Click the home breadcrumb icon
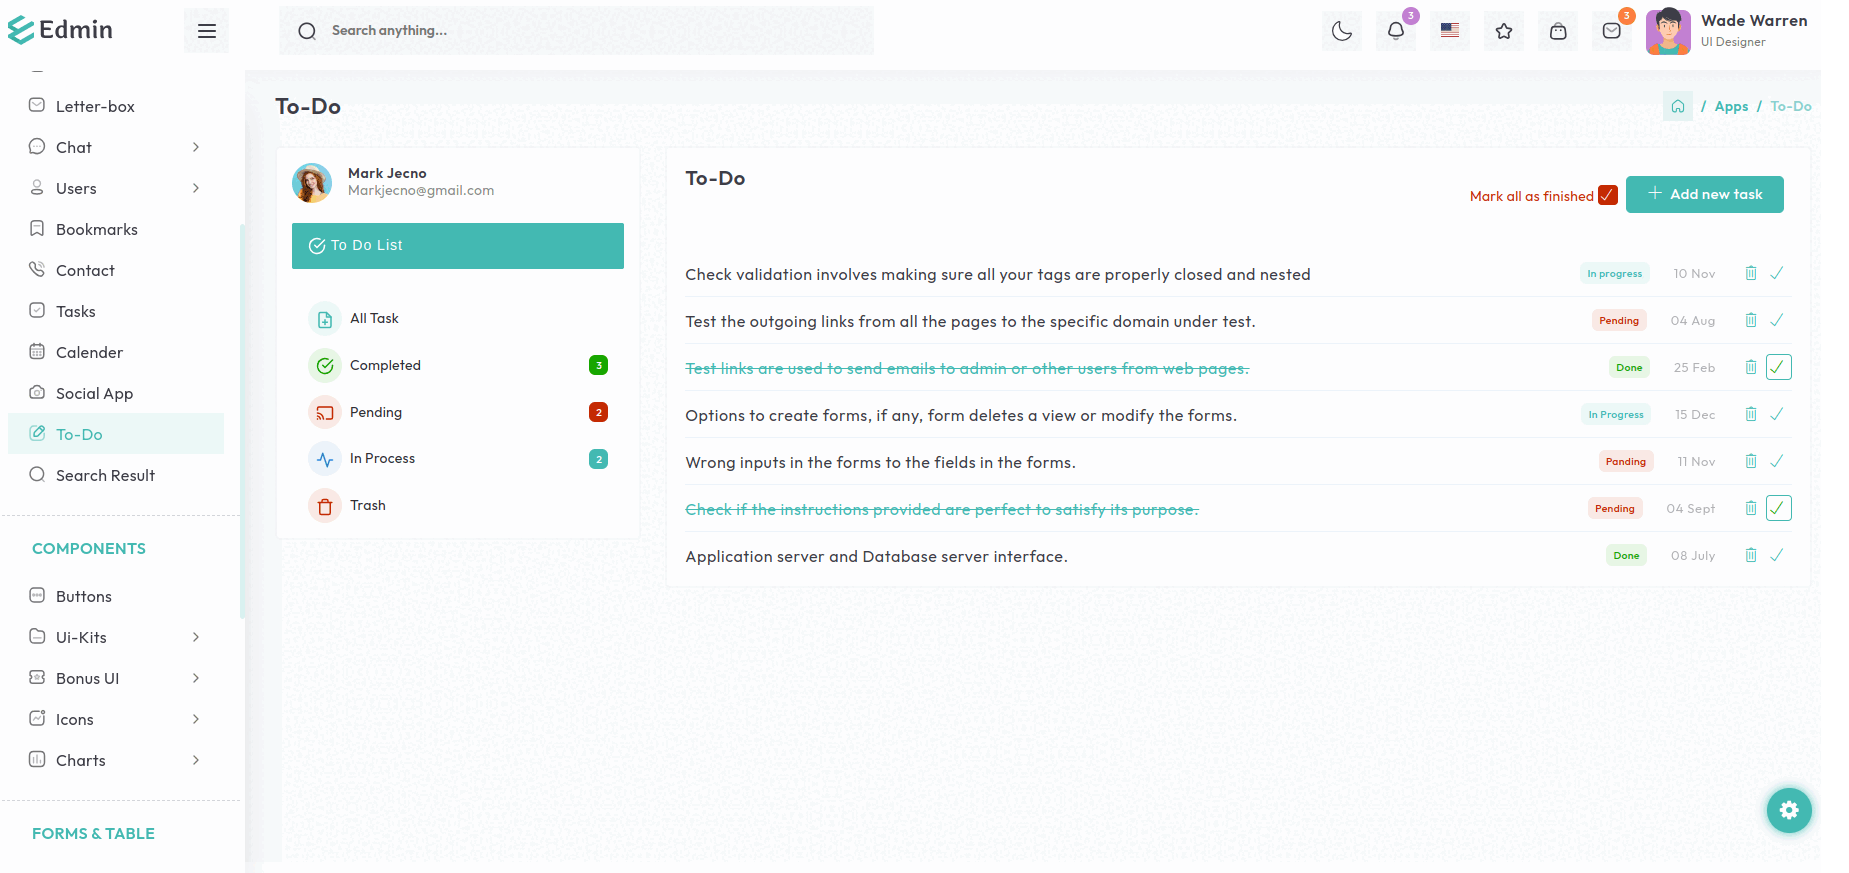This screenshot has width=1849, height=873. point(1677,106)
